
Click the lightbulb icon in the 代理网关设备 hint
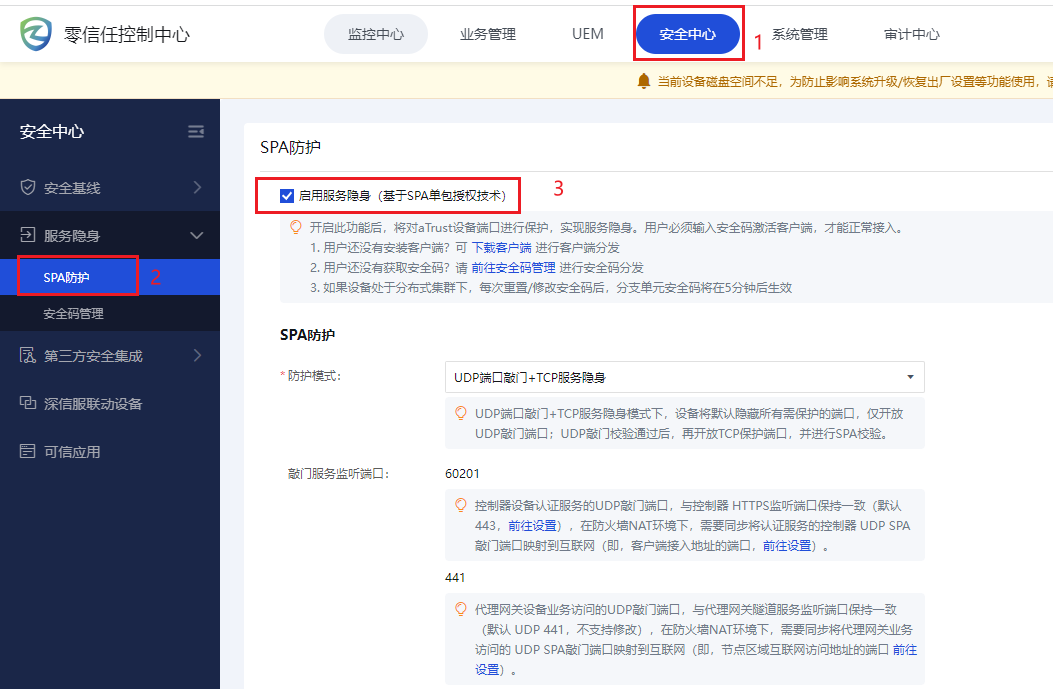pyautogui.click(x=461, y=609)
